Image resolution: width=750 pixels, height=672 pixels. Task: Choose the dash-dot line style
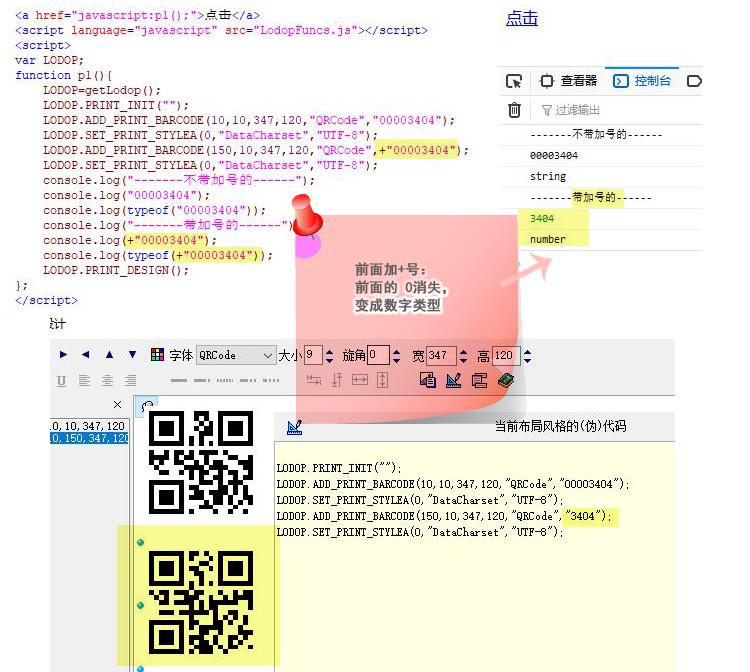point(202,380)
